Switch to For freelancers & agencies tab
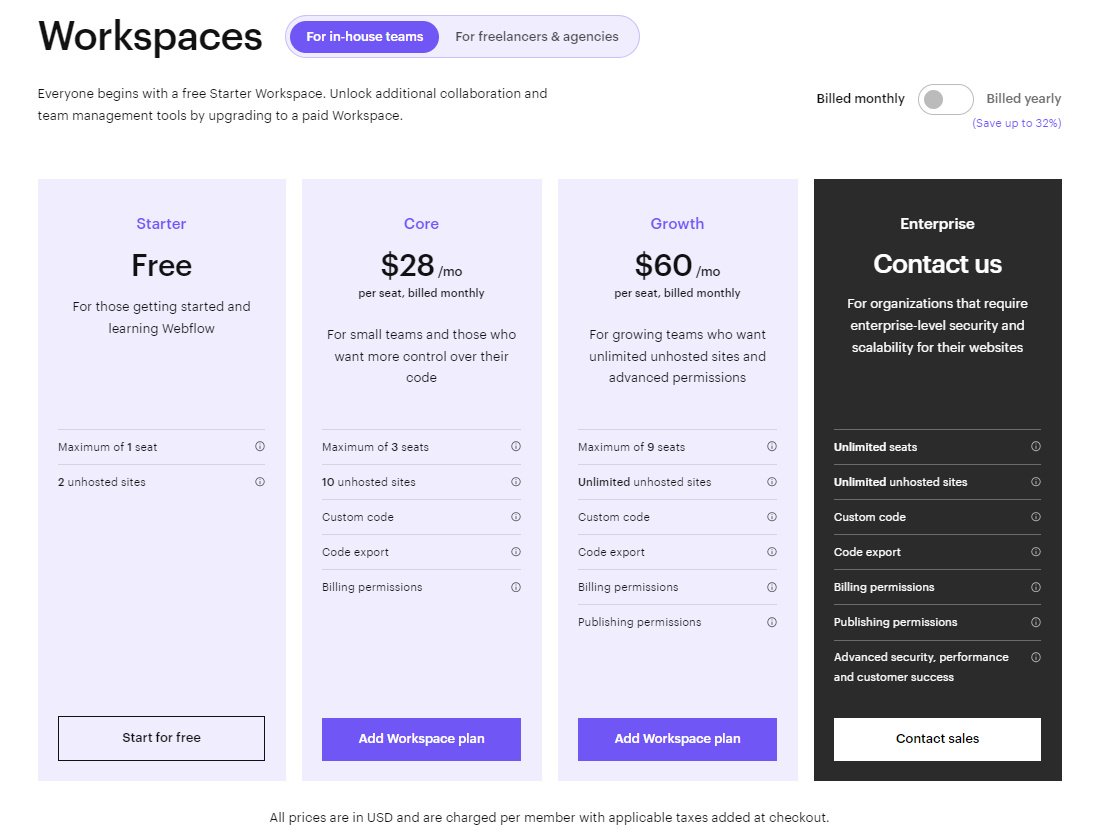 click(536, 37)
